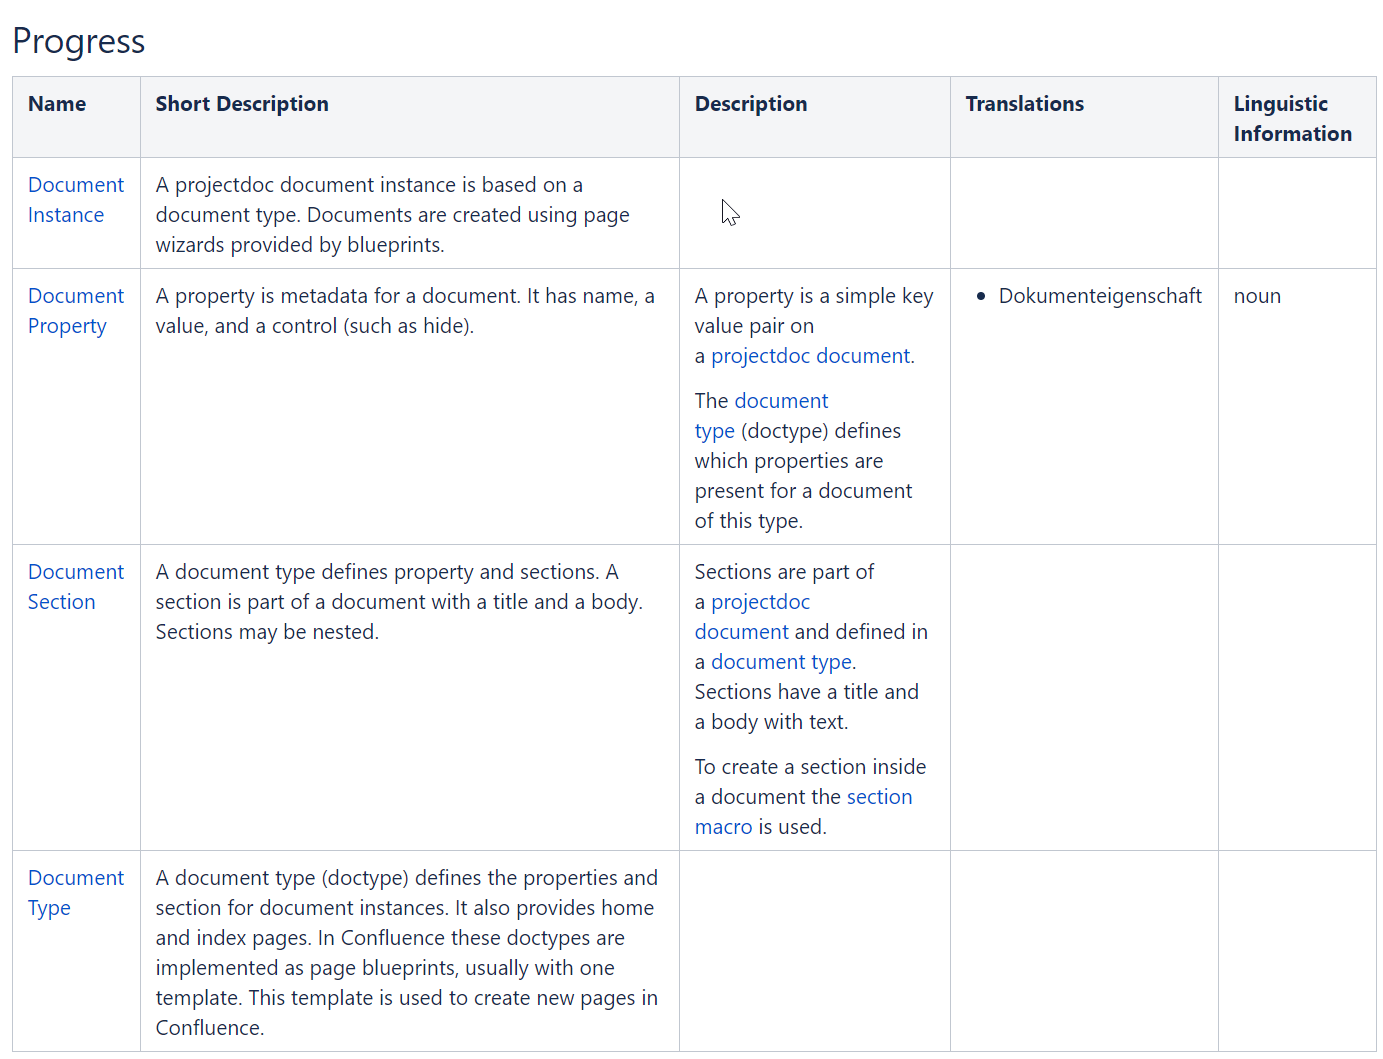
Task: Click the Linguistic Information column header
Action: pyautogui.click(x=1291, y=118)
